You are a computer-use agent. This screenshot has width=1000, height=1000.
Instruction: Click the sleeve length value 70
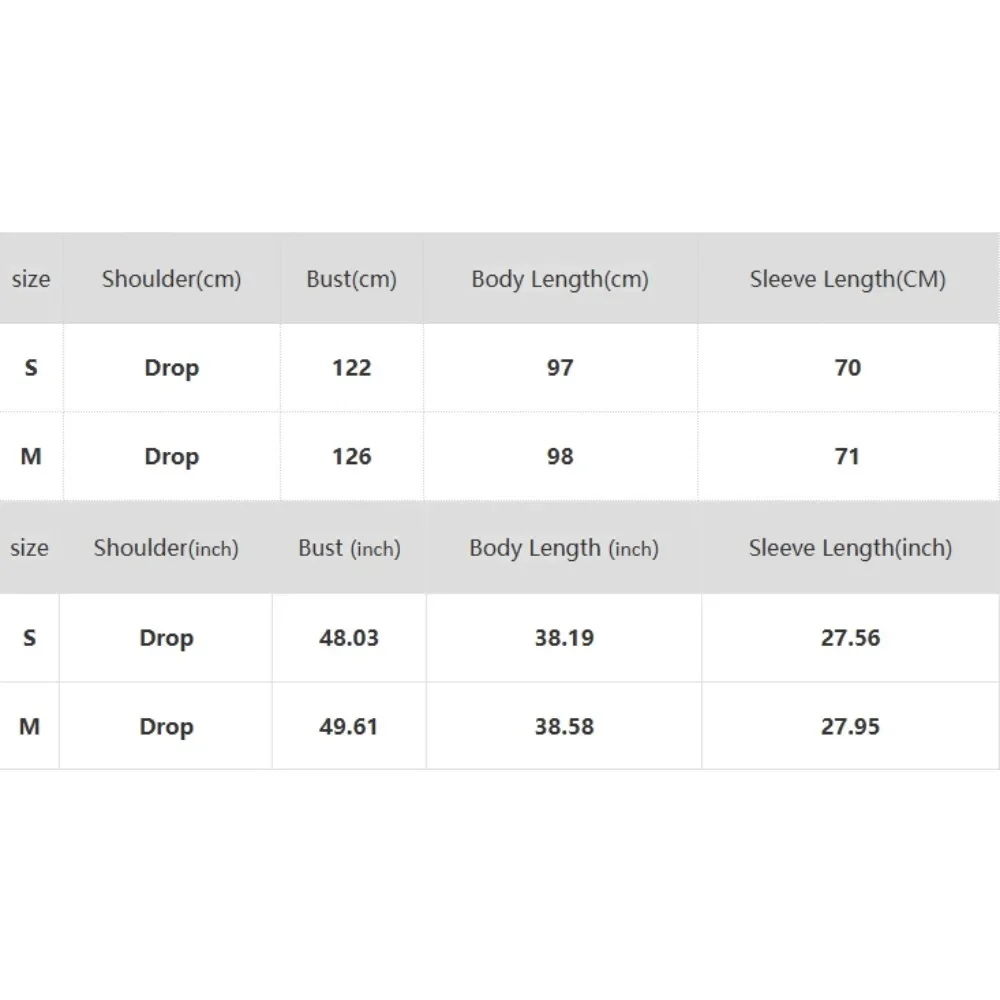click(x=847, y=368)
